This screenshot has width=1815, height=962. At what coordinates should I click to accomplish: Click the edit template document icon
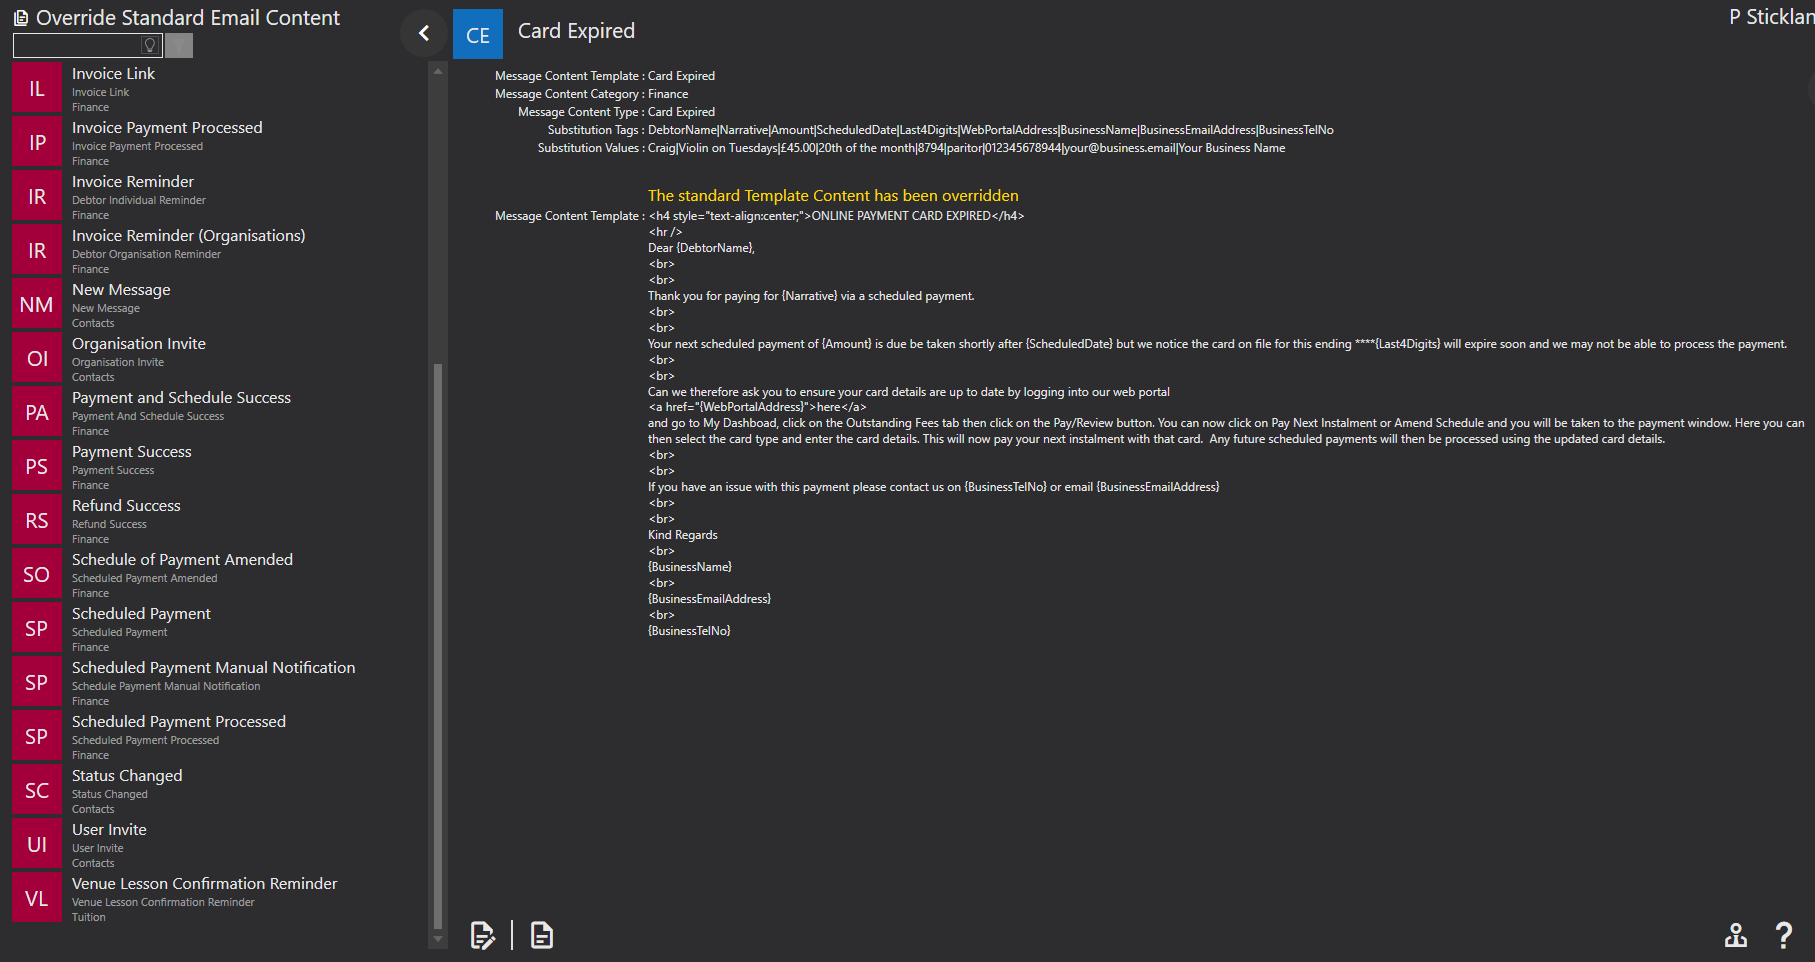click(x=483, y=935)
